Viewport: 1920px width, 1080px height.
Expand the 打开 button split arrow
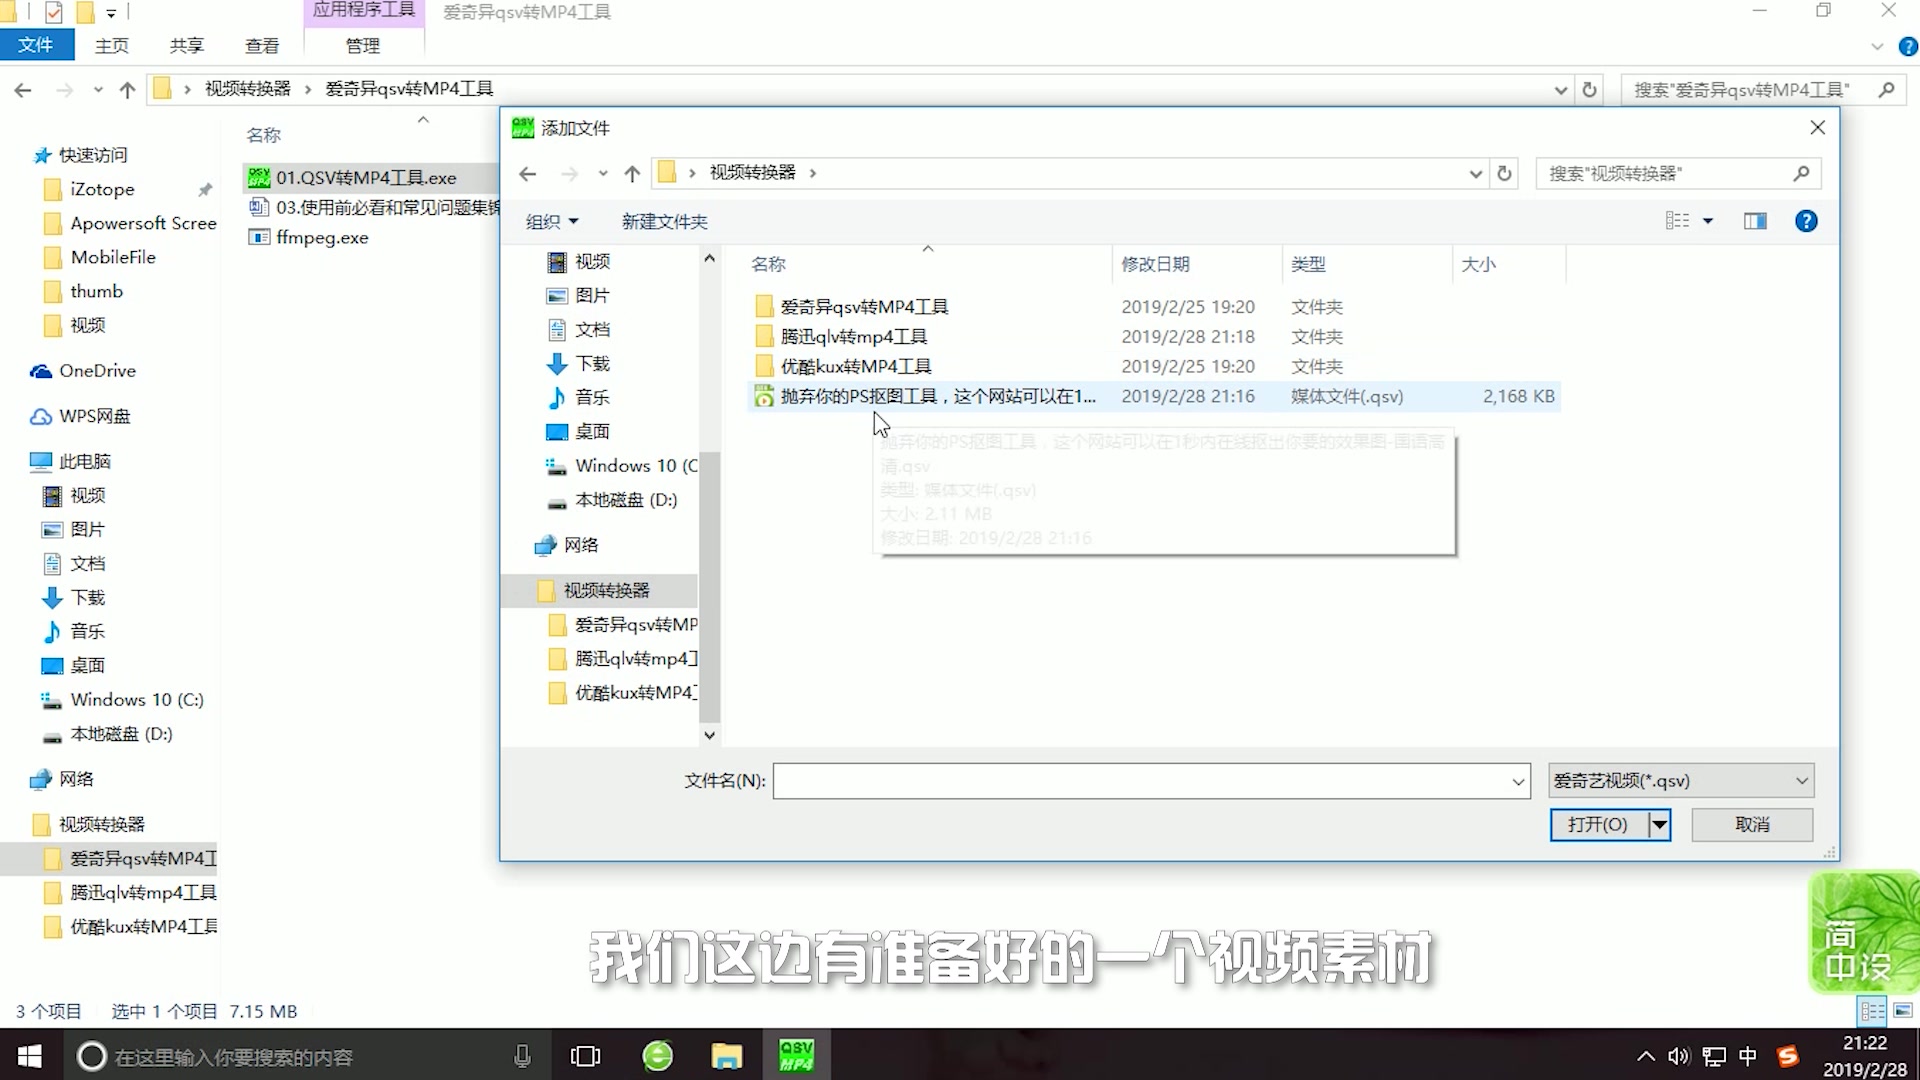coord(1657,824)
